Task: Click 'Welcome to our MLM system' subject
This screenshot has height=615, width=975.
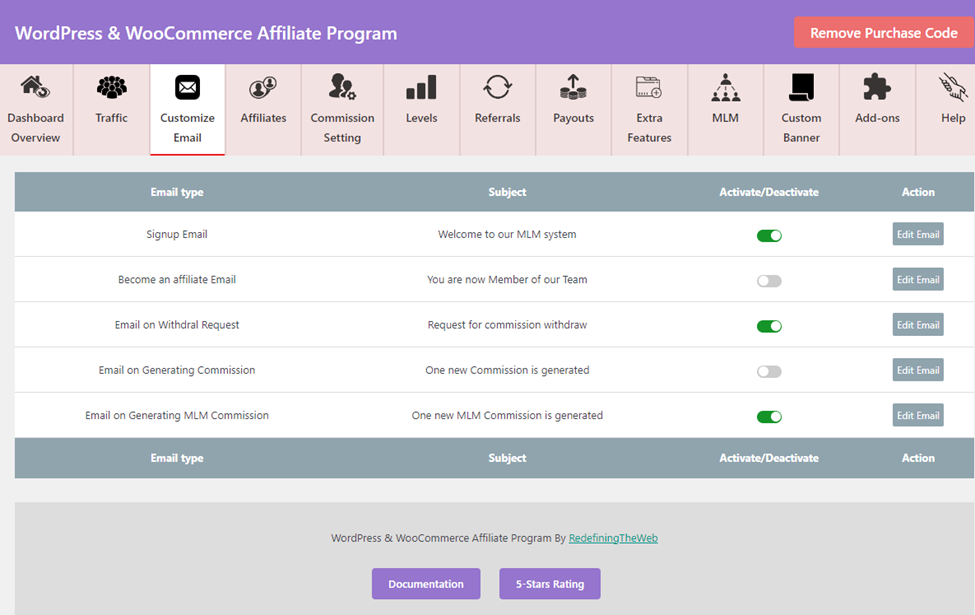Action: point(507,234)
